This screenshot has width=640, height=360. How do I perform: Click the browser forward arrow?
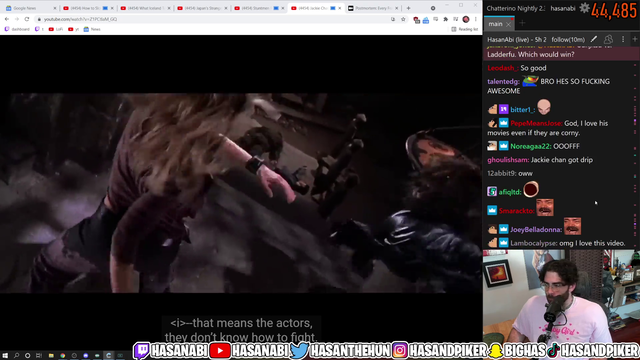pyautogui.click(x=17, y=19)
